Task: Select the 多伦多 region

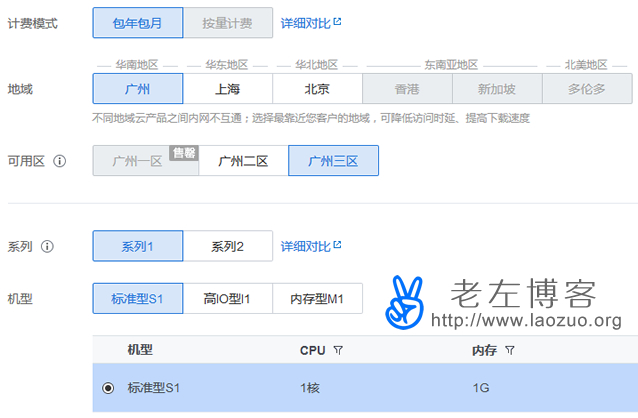Action: (x=587, y=88)
